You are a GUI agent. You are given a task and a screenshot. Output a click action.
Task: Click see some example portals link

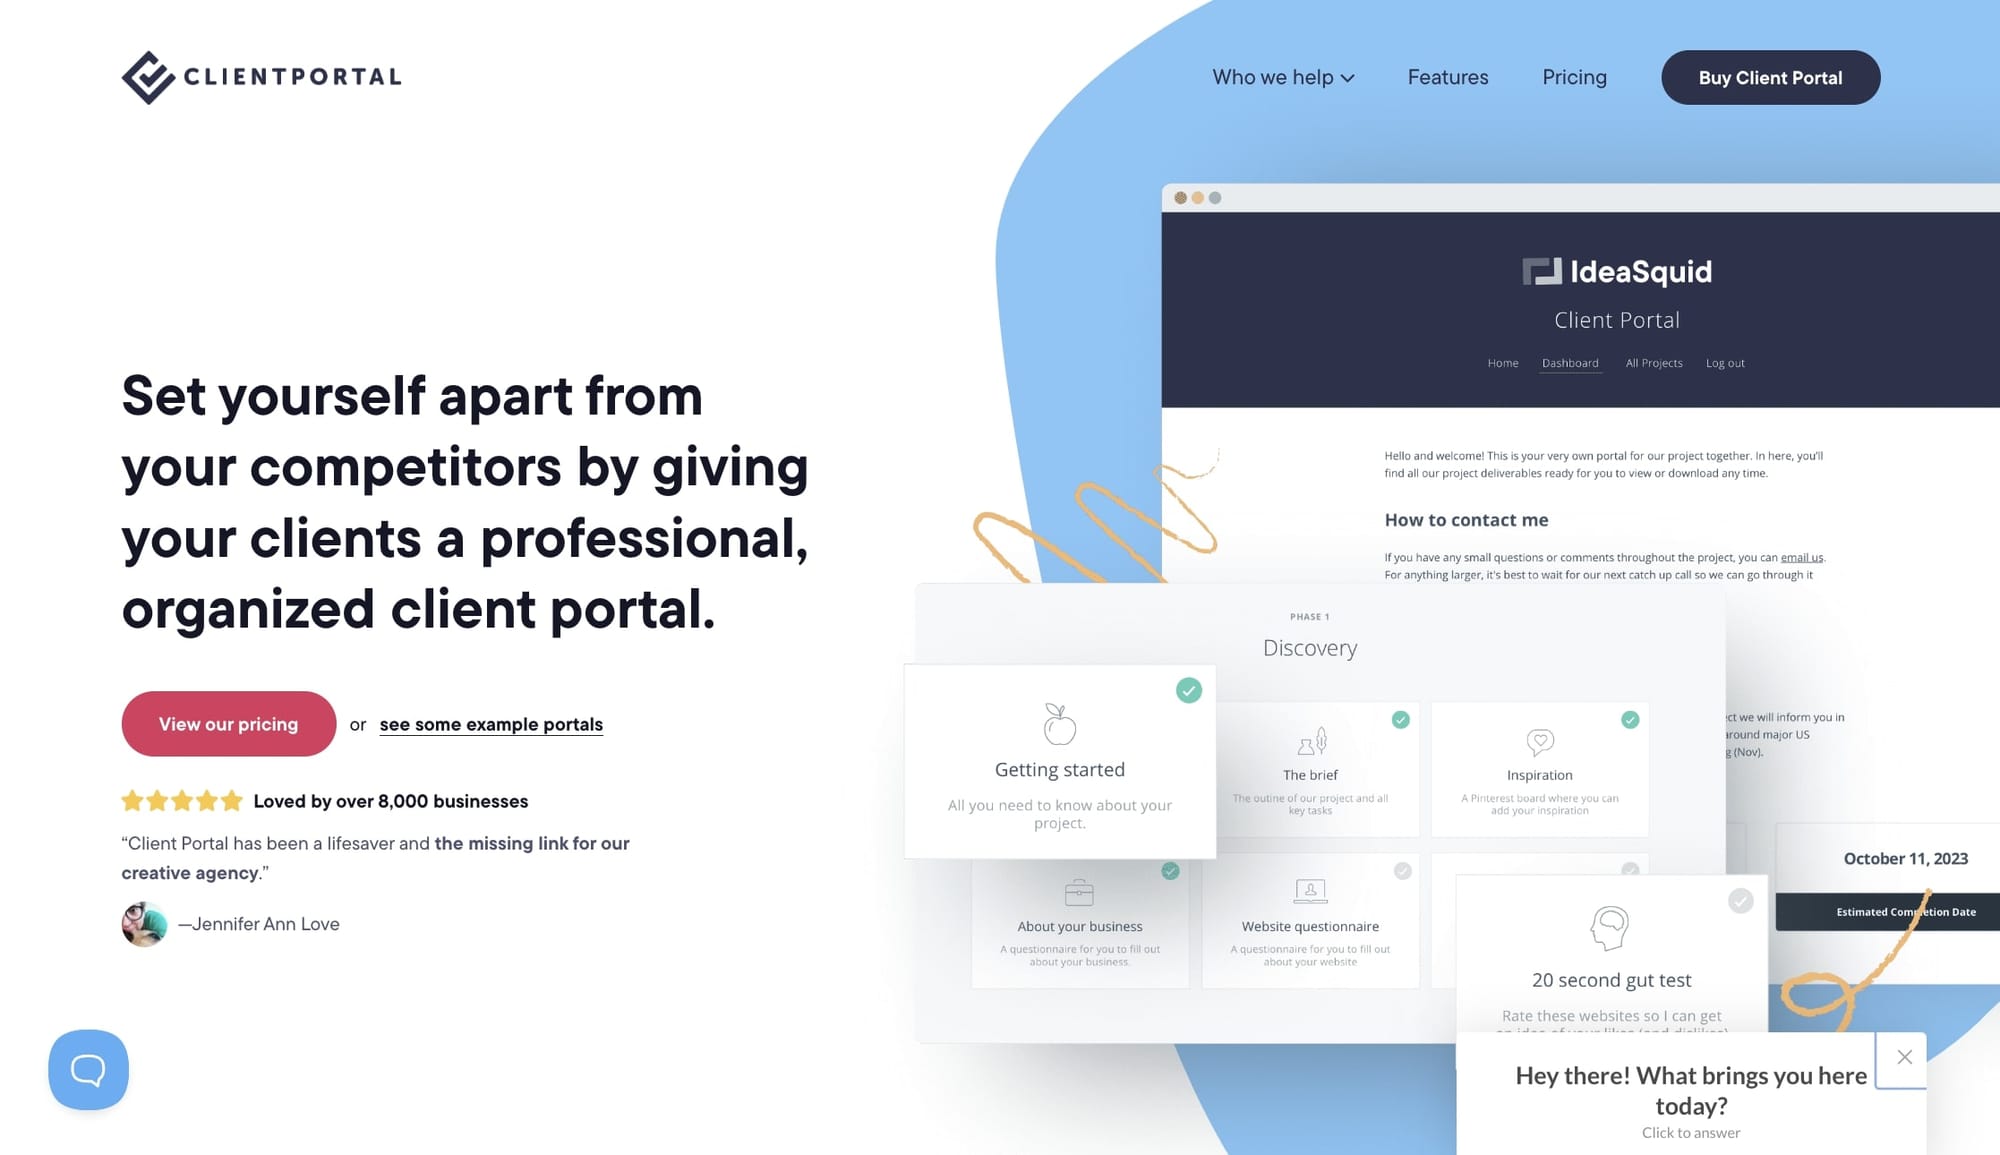tap(491, 723)
